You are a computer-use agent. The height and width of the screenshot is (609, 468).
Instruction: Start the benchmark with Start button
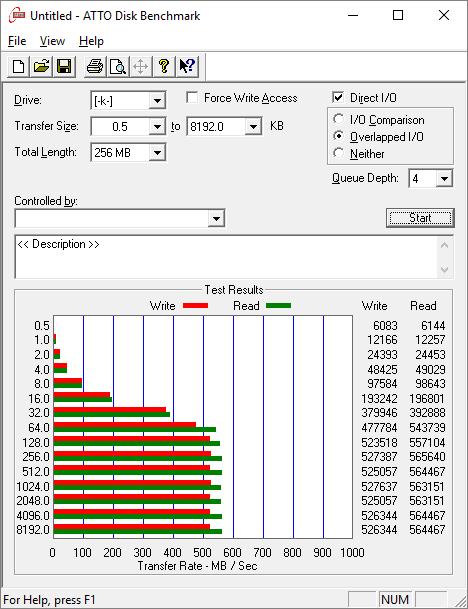[x=420, y=218]
